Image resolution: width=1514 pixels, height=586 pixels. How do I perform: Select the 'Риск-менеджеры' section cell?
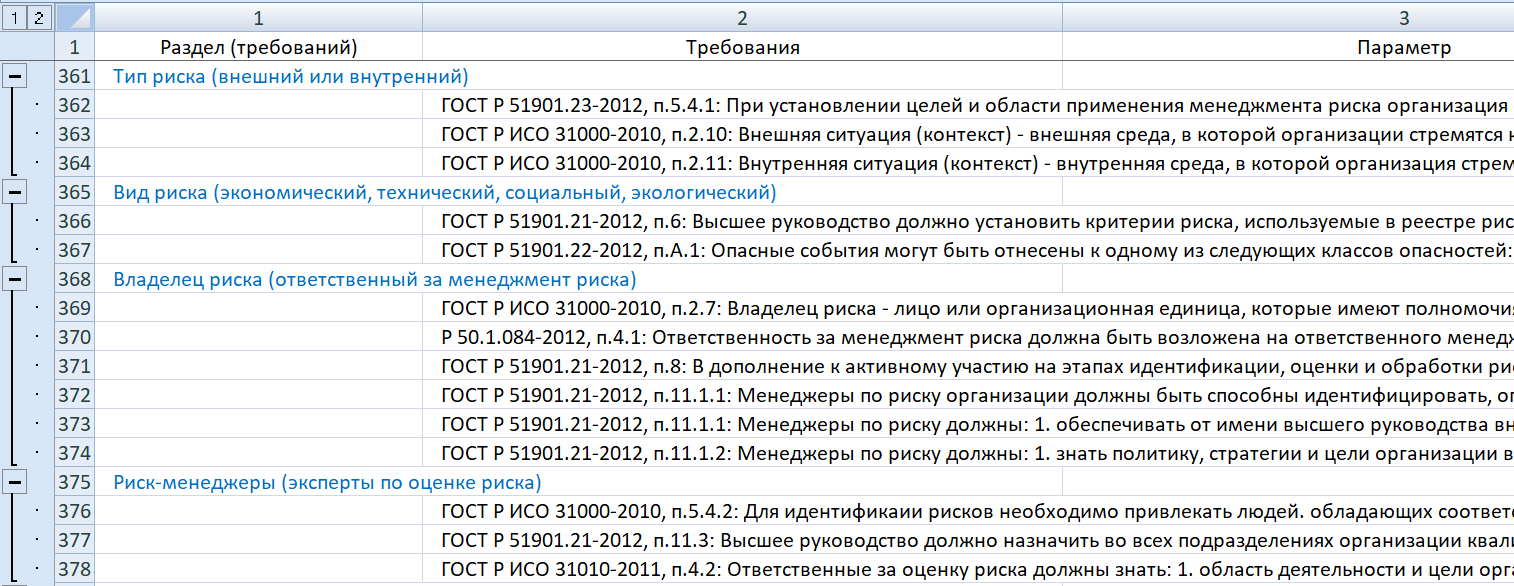click(327, 482)
